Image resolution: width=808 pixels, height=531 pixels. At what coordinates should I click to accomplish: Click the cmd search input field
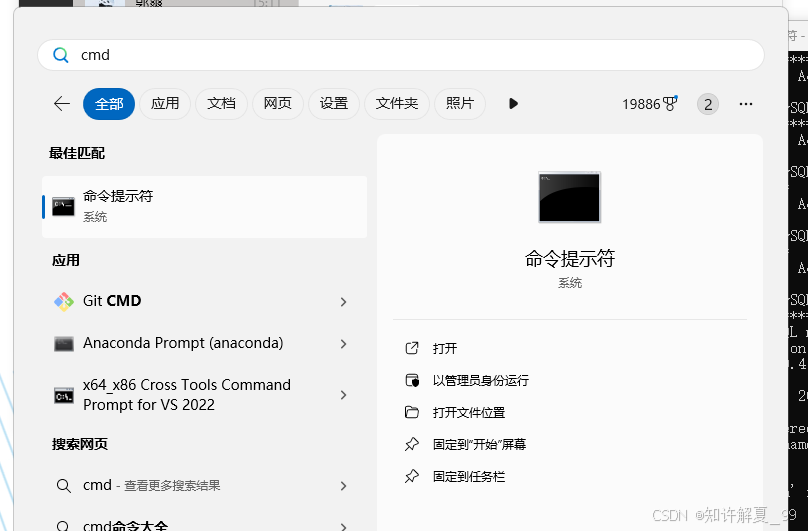(x=400, y=55)
